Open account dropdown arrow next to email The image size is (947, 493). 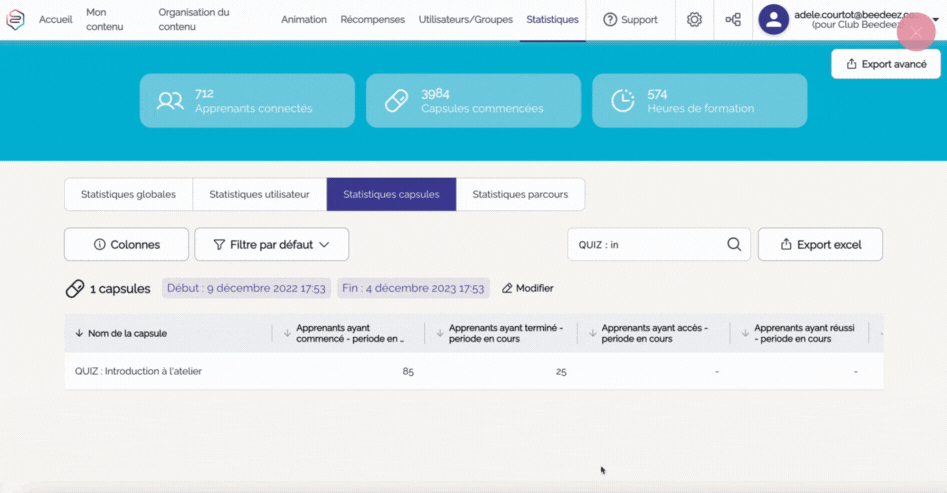click(x=936, y=19)
